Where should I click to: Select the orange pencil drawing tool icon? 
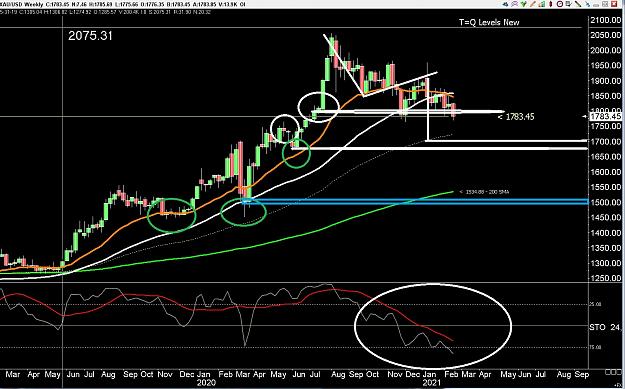pyautogui.click(x=533, y=4)
